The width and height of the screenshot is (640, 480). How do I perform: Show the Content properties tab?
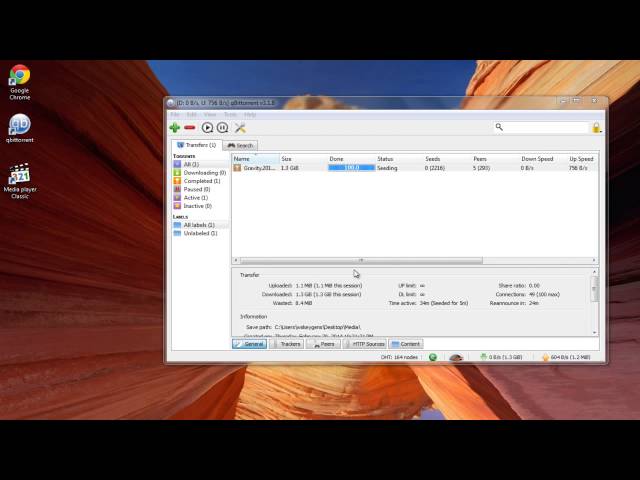point(406,344)
